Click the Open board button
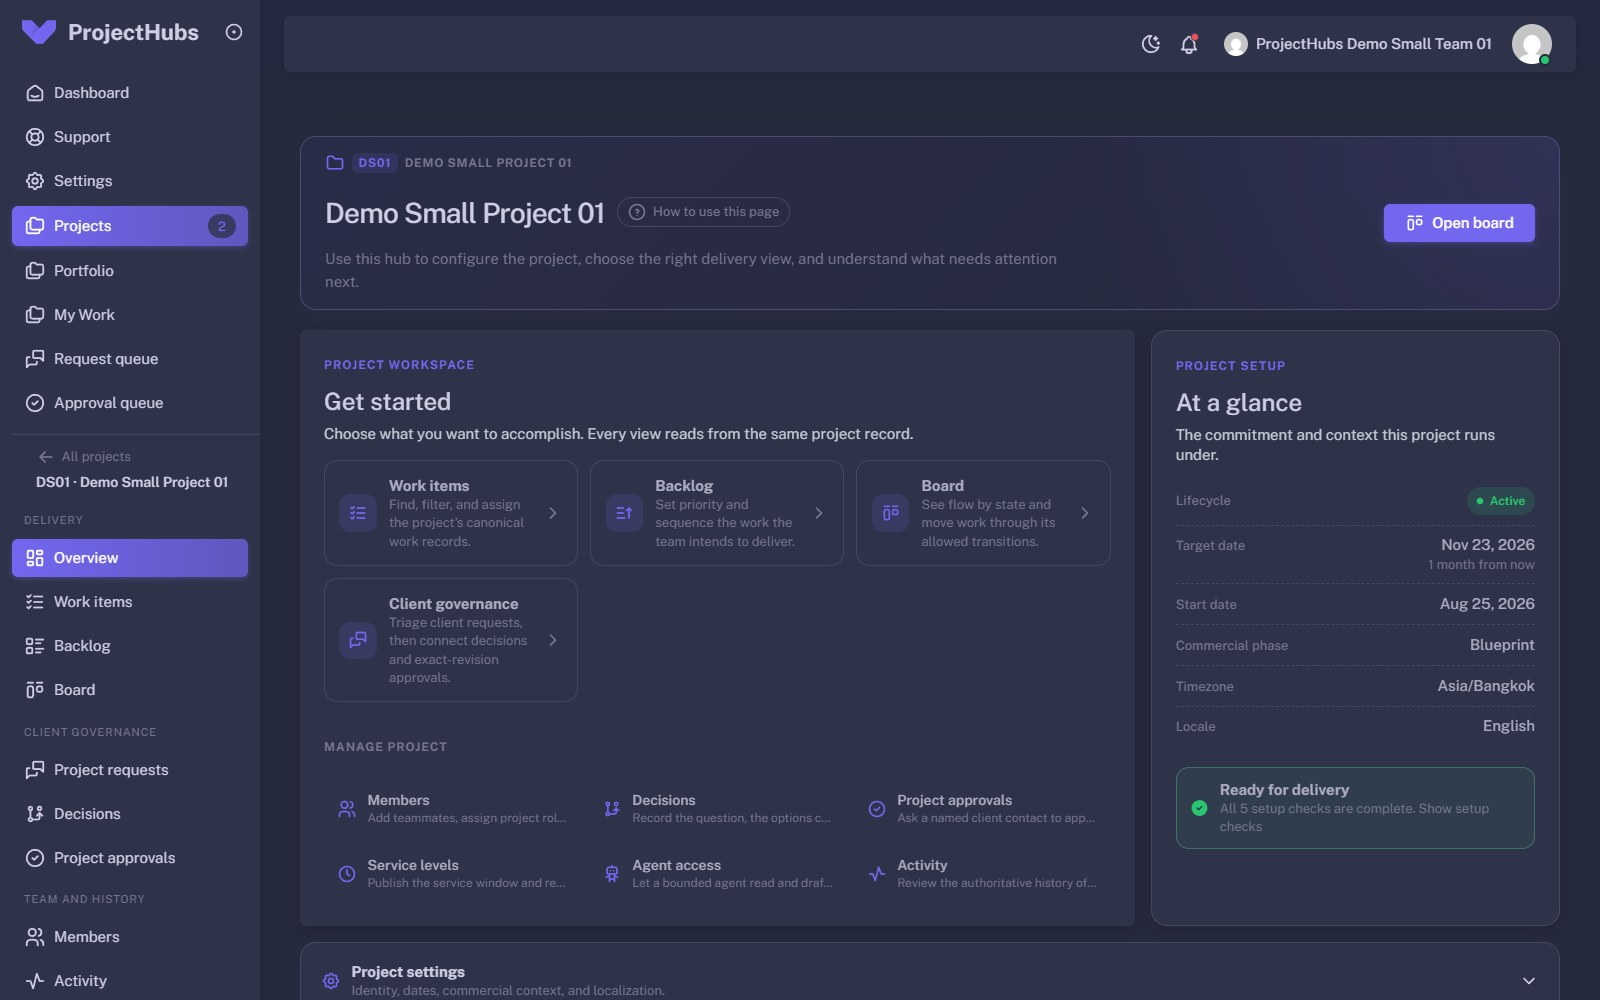 coord(1459,223)
